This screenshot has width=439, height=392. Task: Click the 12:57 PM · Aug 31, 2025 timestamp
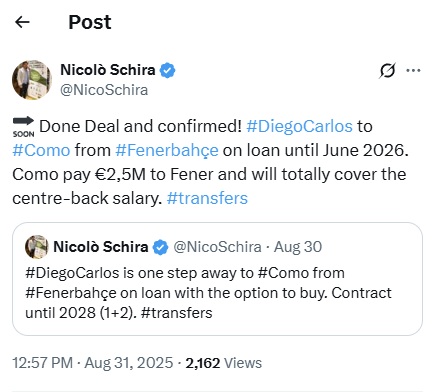point(93,363)
